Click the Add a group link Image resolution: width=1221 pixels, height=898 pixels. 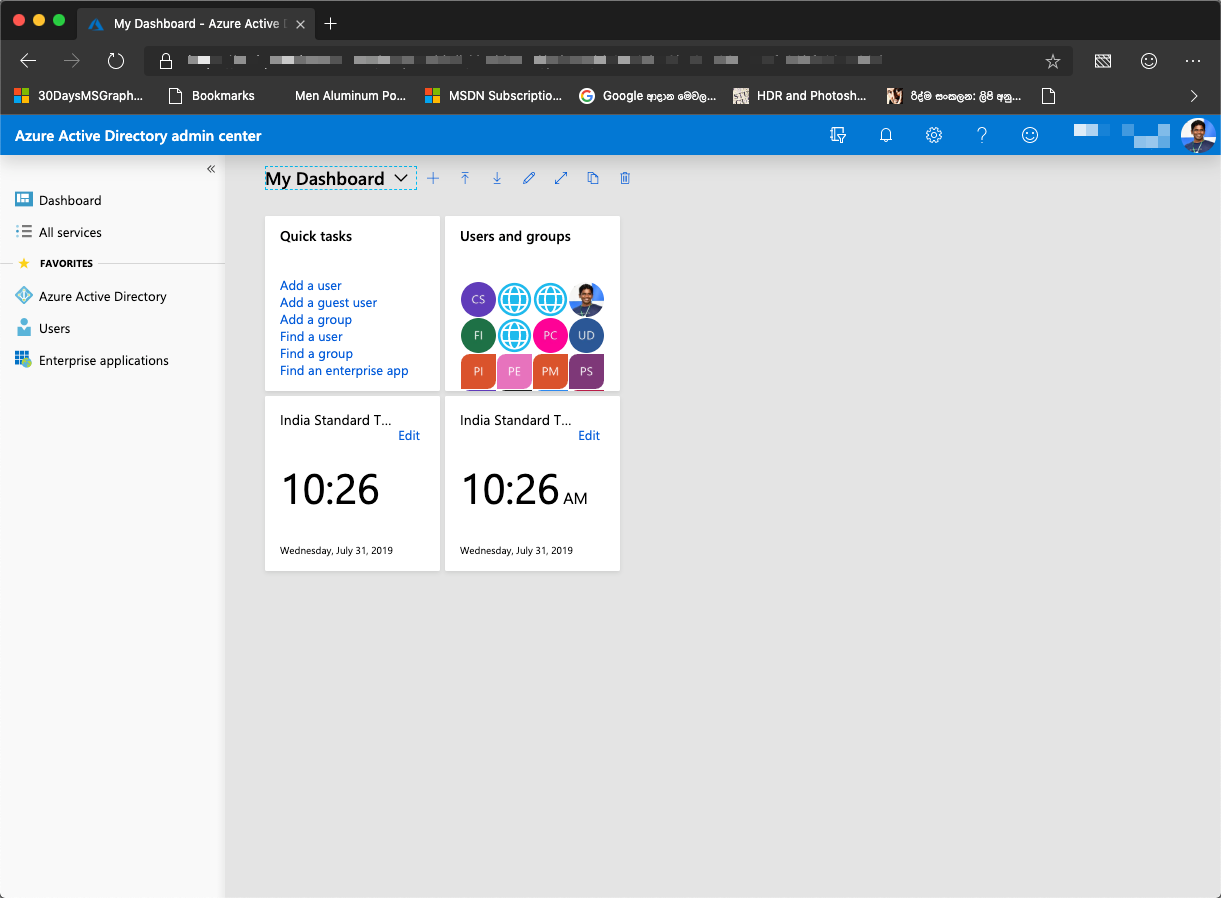coord(316,320)
